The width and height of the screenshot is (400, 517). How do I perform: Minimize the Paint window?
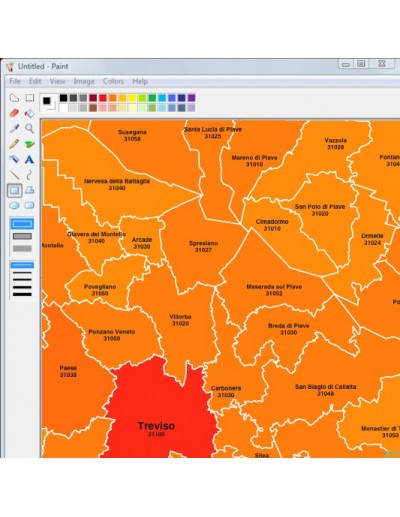click(346, 64)
